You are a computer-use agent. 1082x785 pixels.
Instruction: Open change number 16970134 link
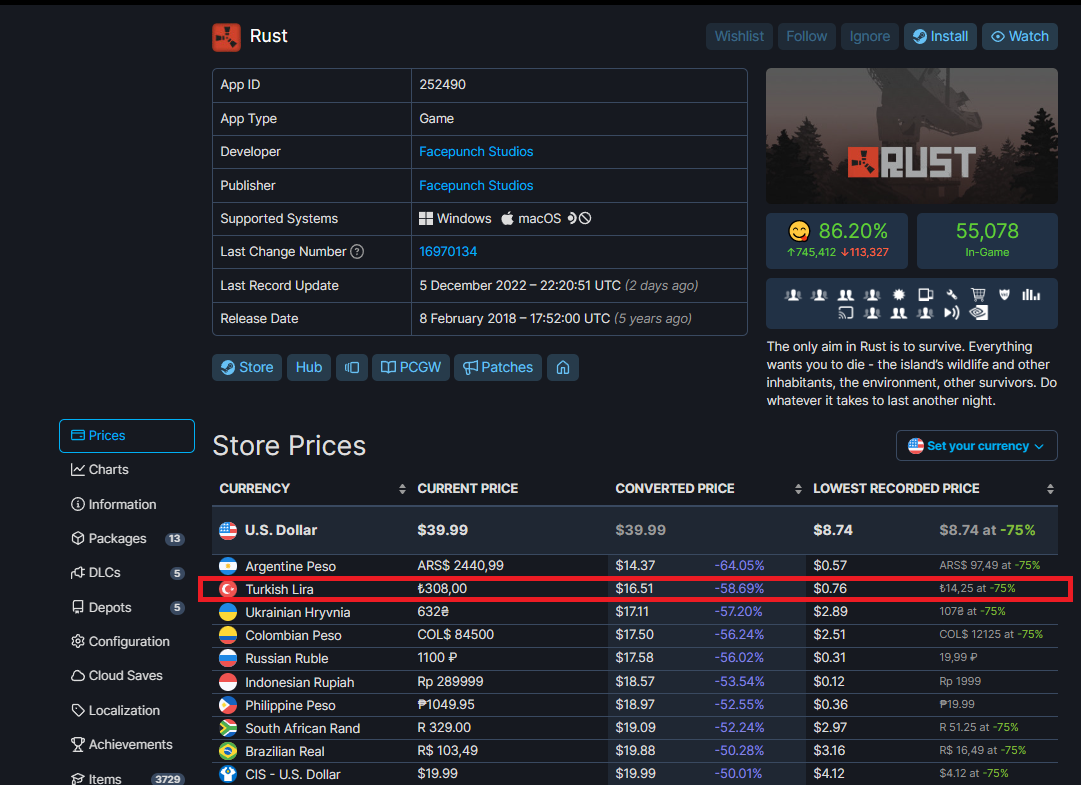(x=448, y=252)
